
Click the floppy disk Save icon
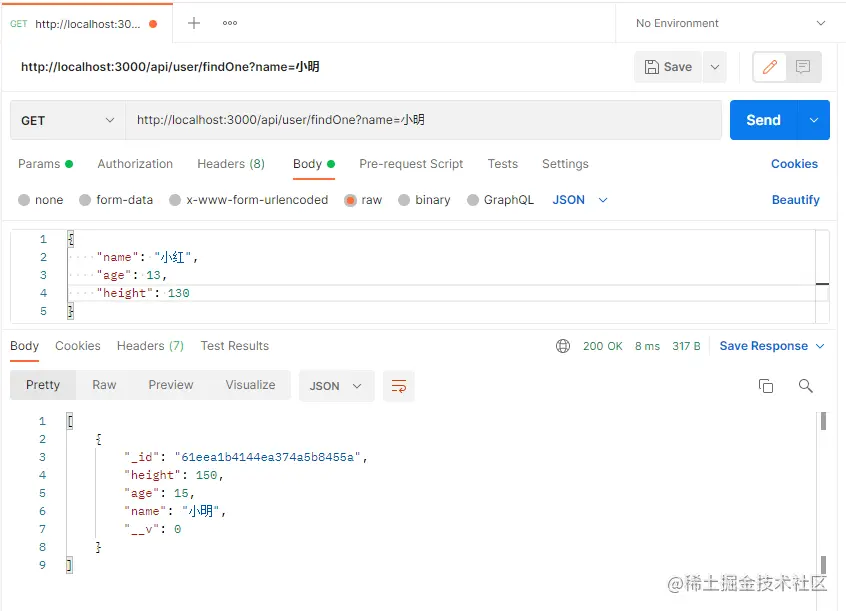click(652, 67)
